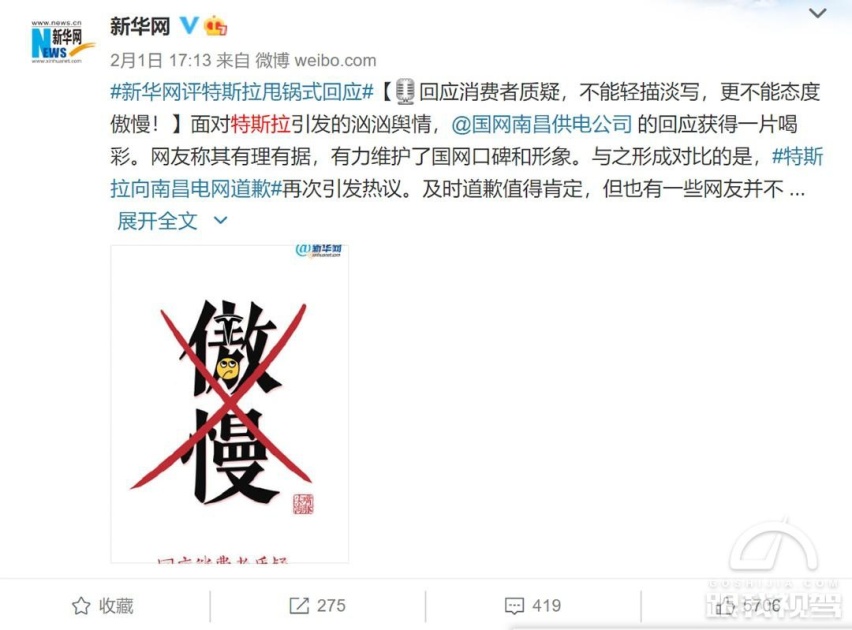Click the orange membership crown badge
The height and width of the screenshot is (630, 852).
click(x=215, y=26)
